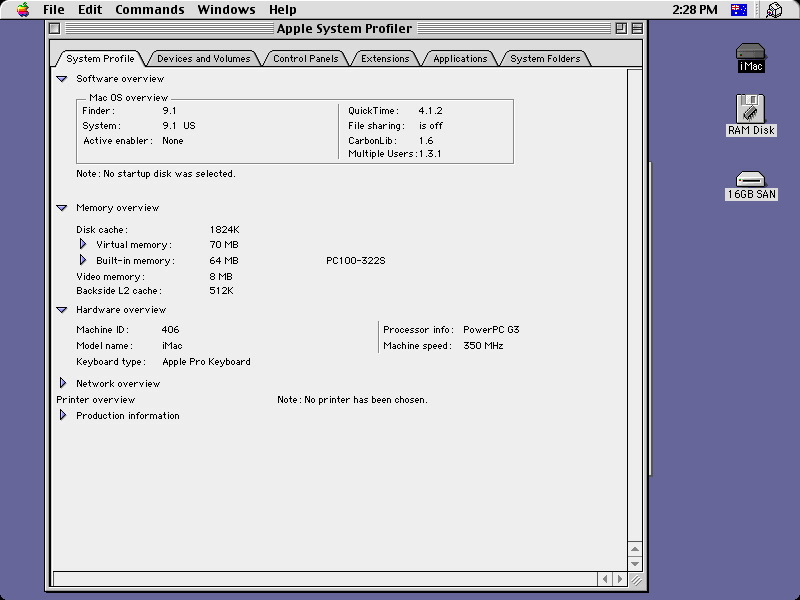Click the System version '9.1 US'
This screenshot has width=800, height=600.
click(179, 126)
